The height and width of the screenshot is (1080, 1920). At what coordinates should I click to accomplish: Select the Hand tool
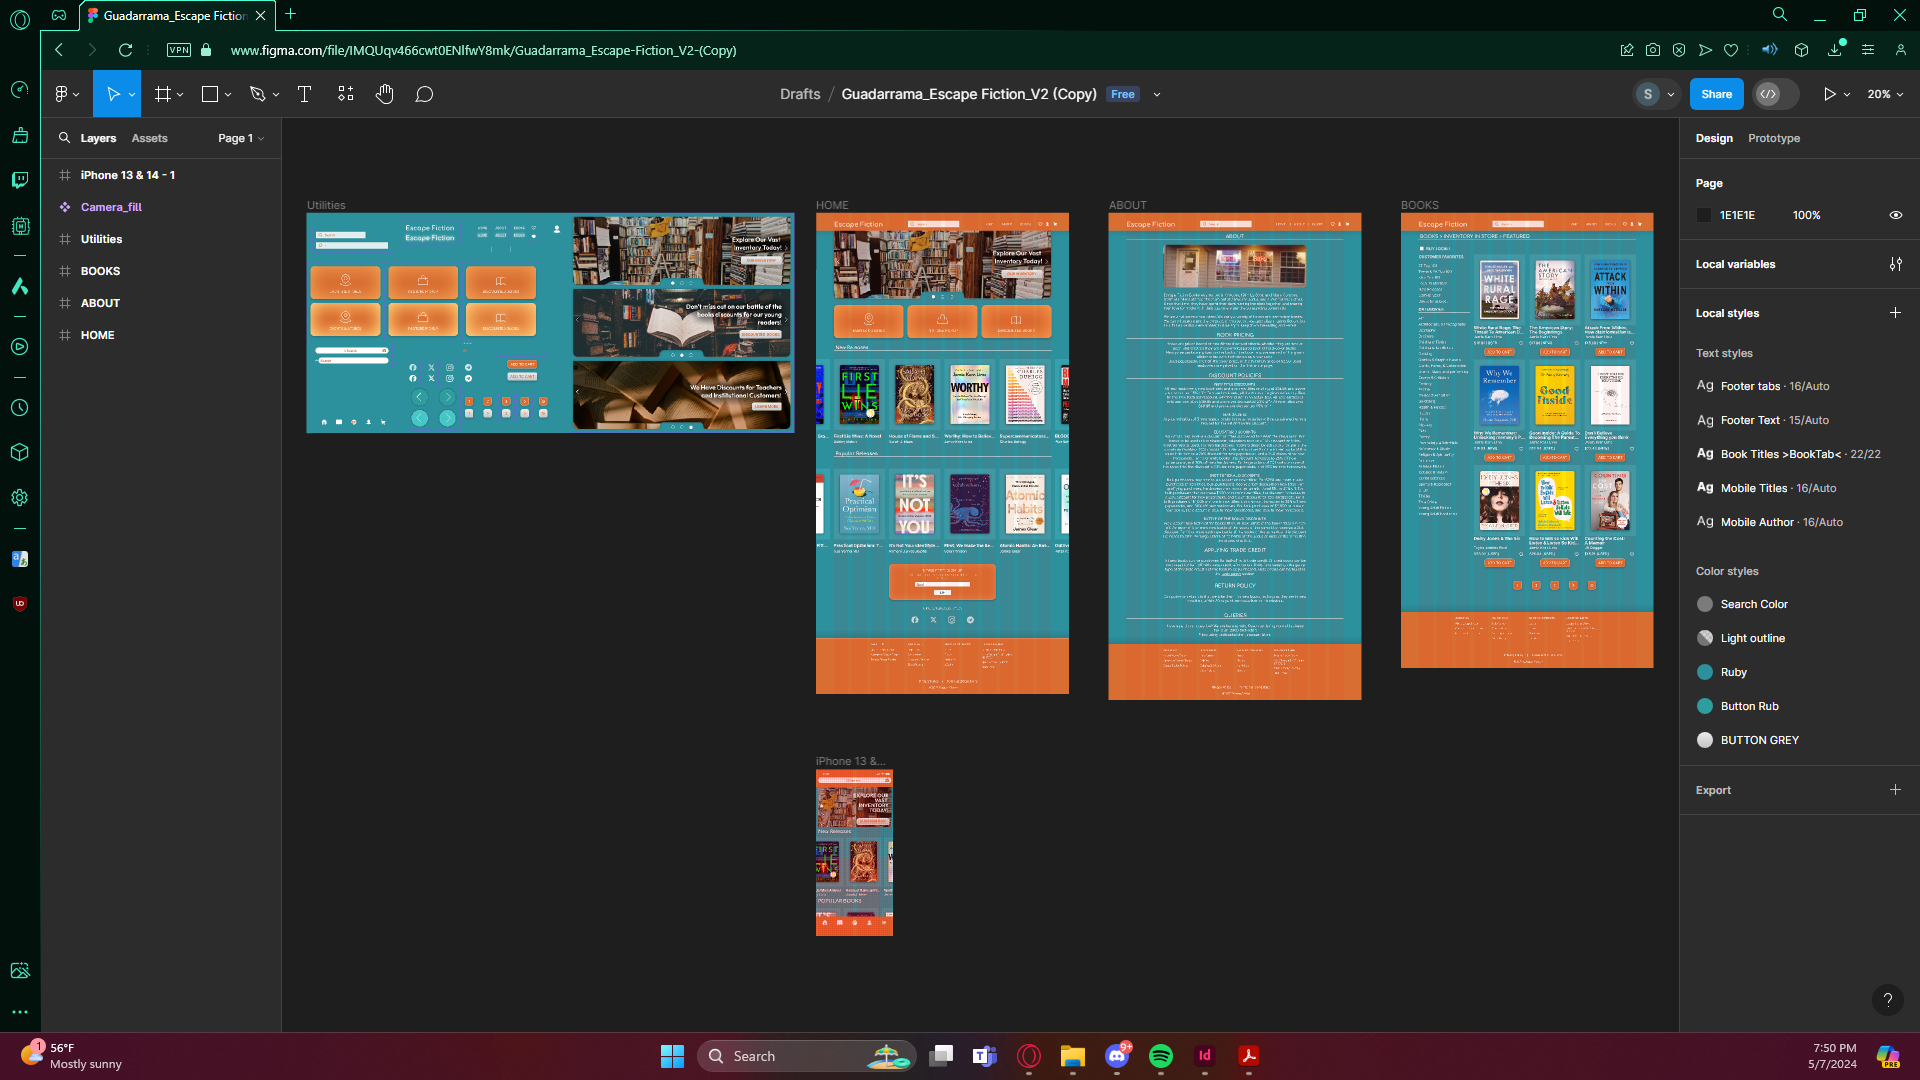tap(385, 94)
